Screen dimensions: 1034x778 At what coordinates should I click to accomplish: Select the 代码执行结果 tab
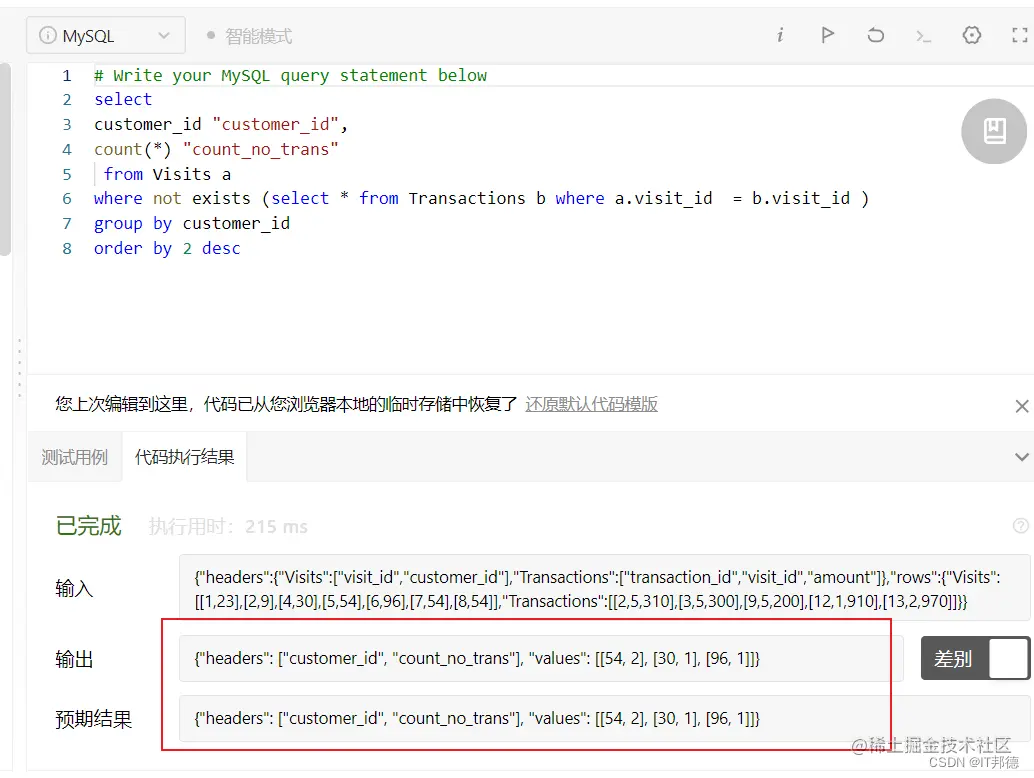185,457
